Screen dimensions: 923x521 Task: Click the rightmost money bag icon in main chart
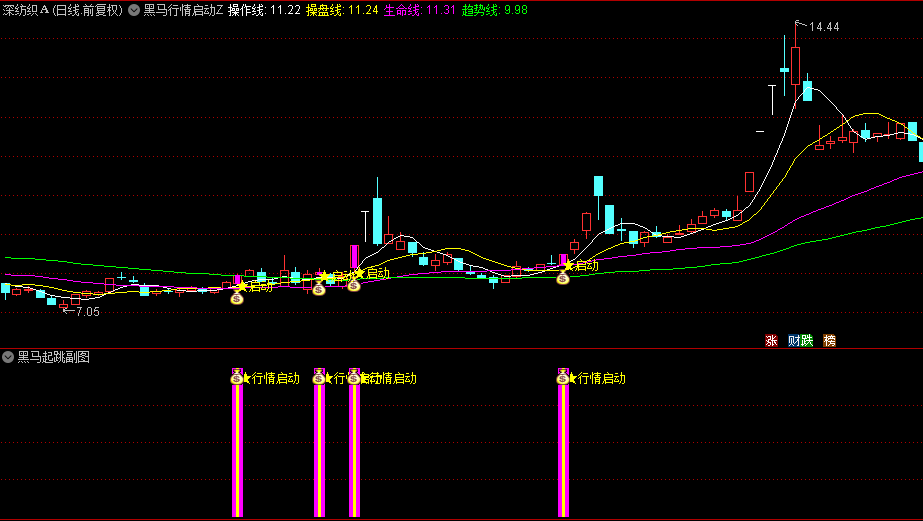point(563,278)
